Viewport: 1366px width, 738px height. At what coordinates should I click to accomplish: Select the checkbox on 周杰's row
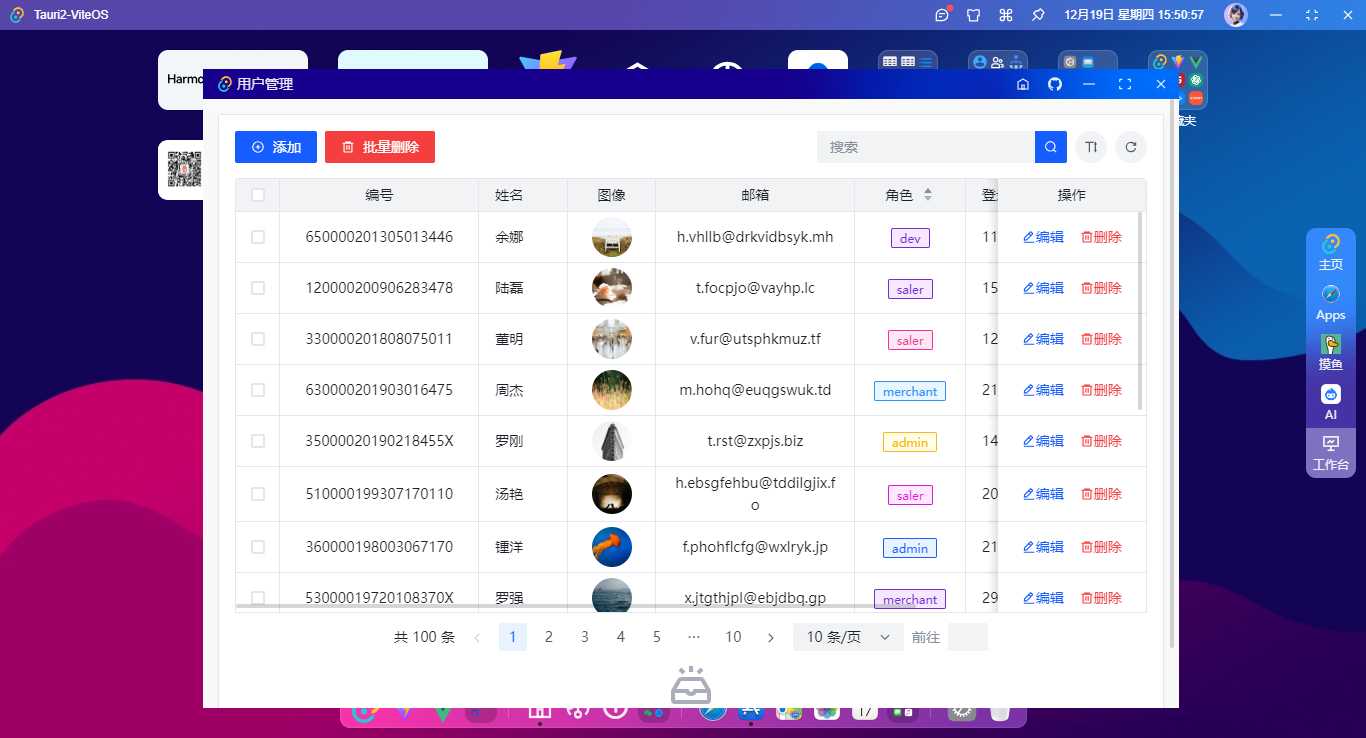257,390
